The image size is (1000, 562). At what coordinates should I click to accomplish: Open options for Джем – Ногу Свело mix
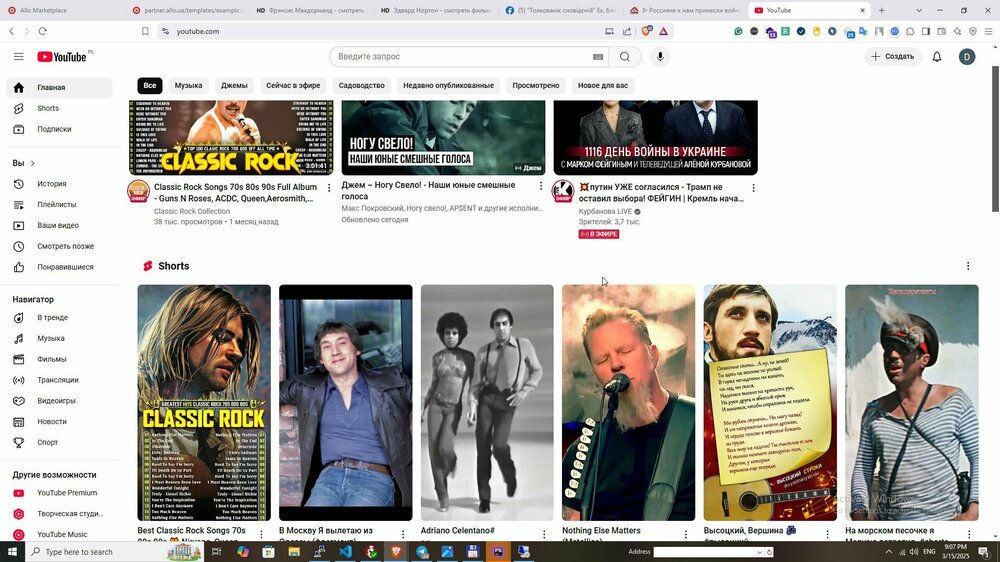point(541,186)
